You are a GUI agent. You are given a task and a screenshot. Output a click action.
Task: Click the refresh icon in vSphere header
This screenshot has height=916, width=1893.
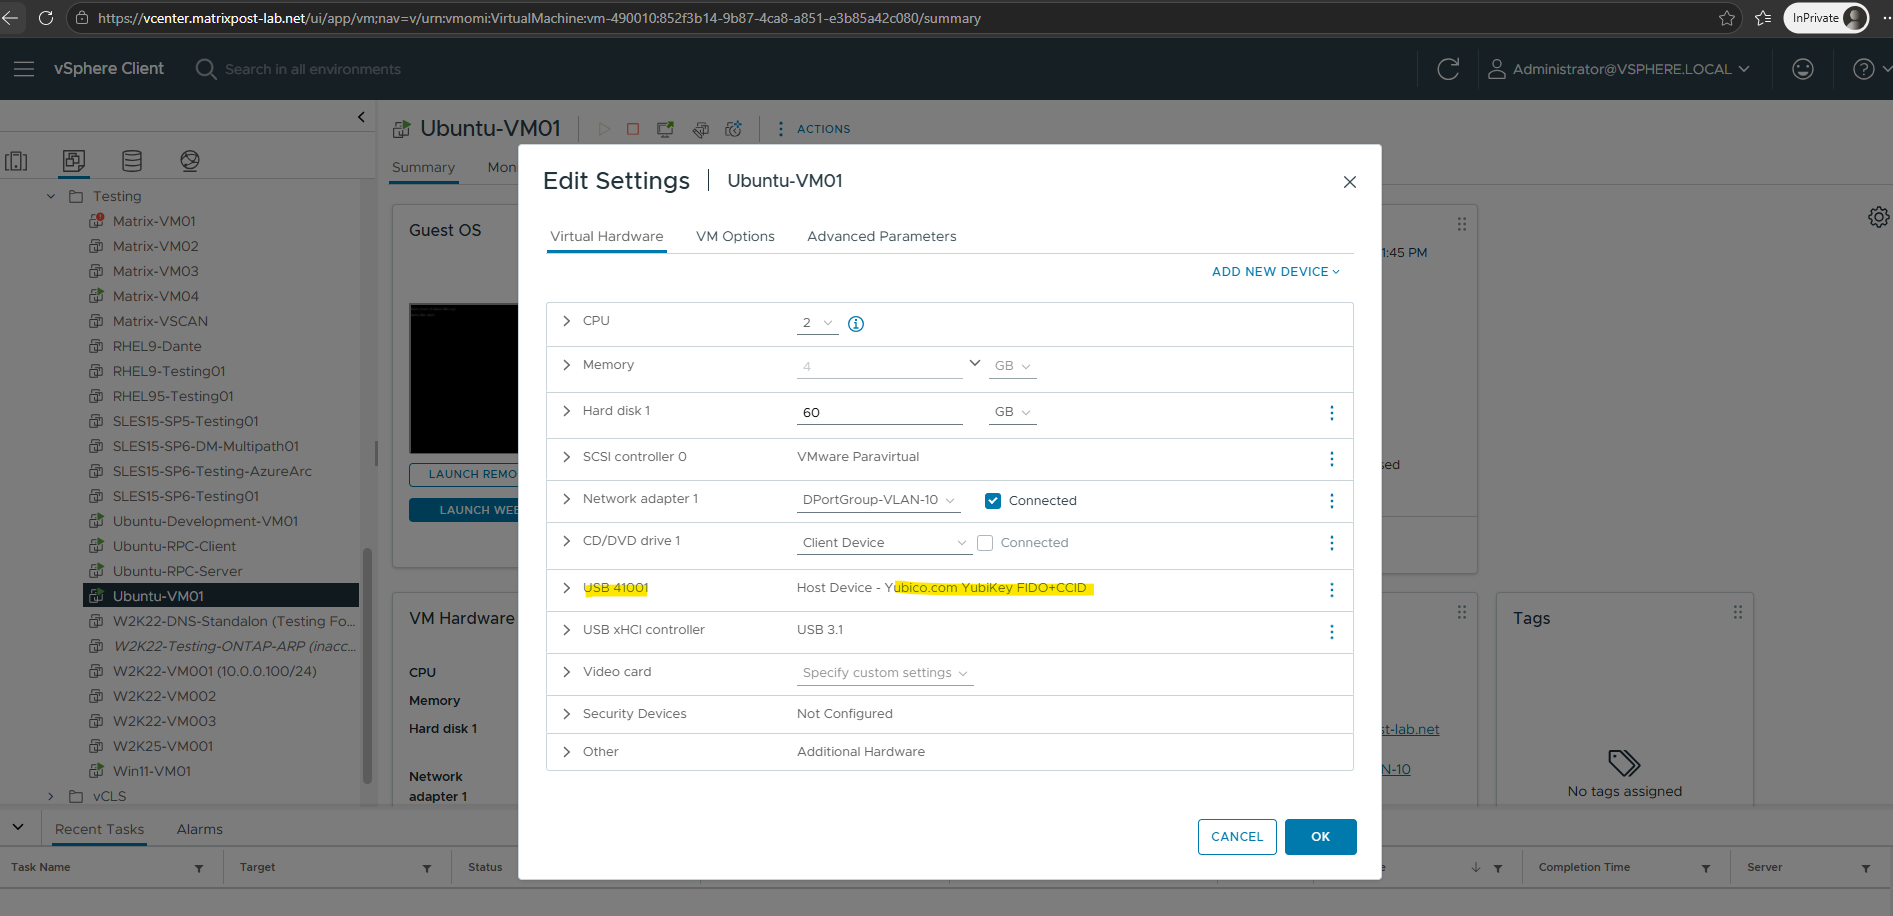coord(1448,69)
